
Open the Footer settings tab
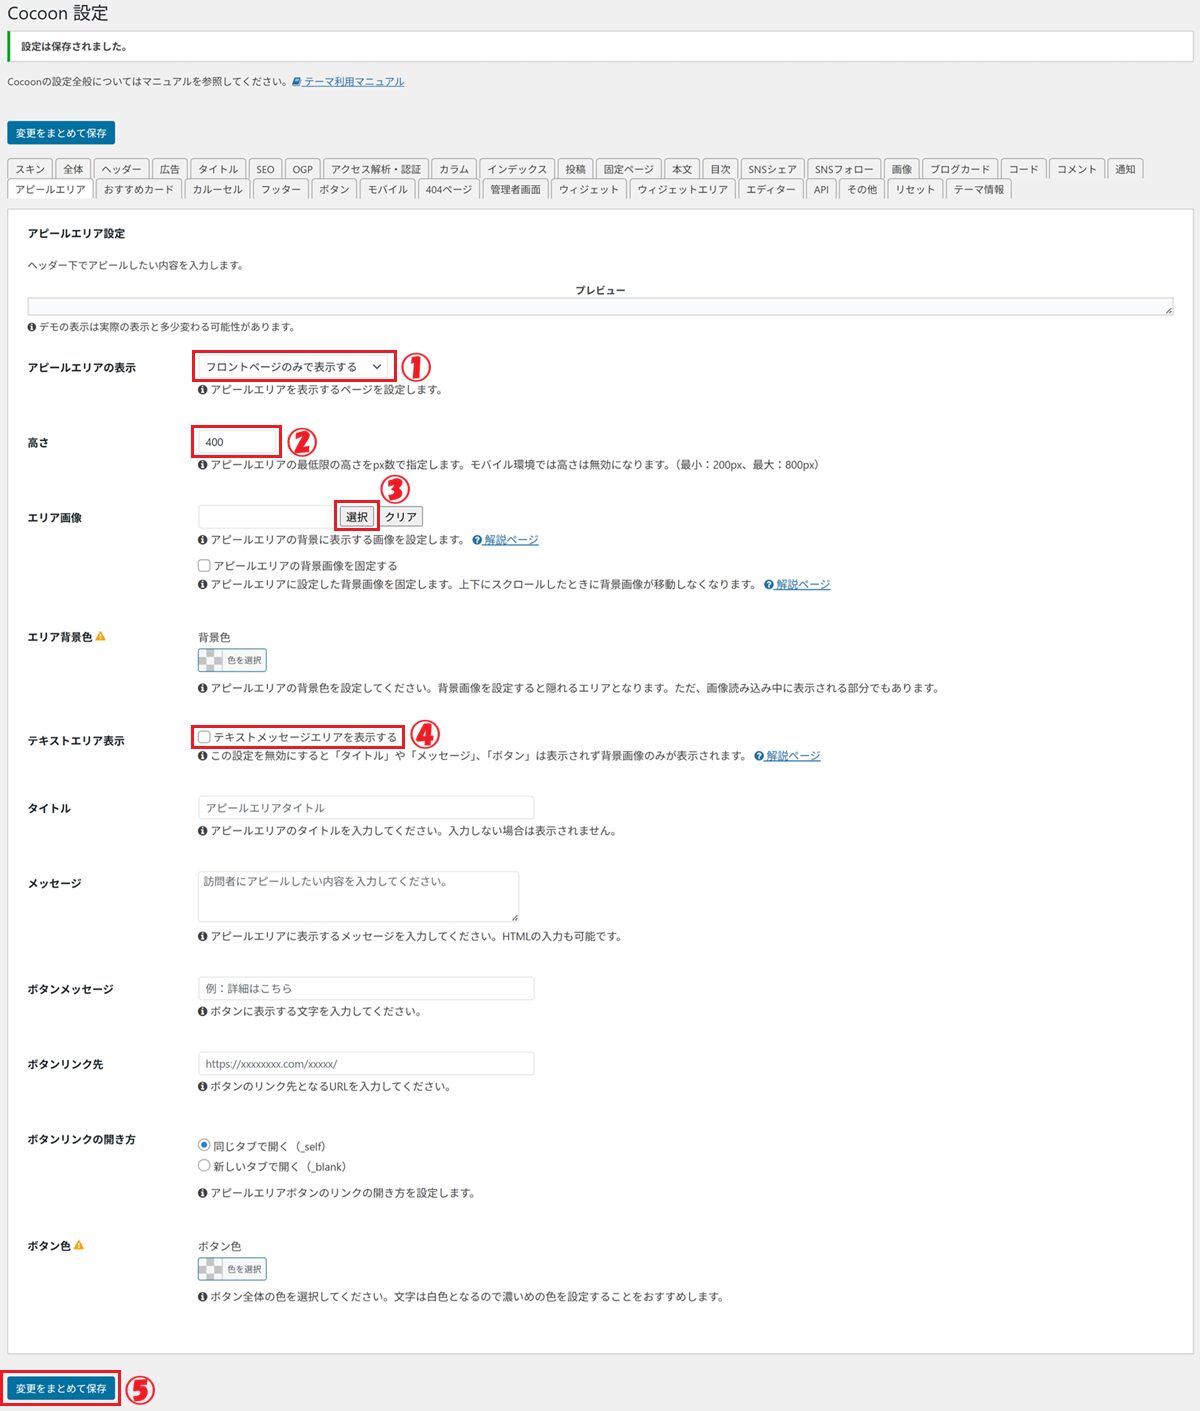[281, 189]
